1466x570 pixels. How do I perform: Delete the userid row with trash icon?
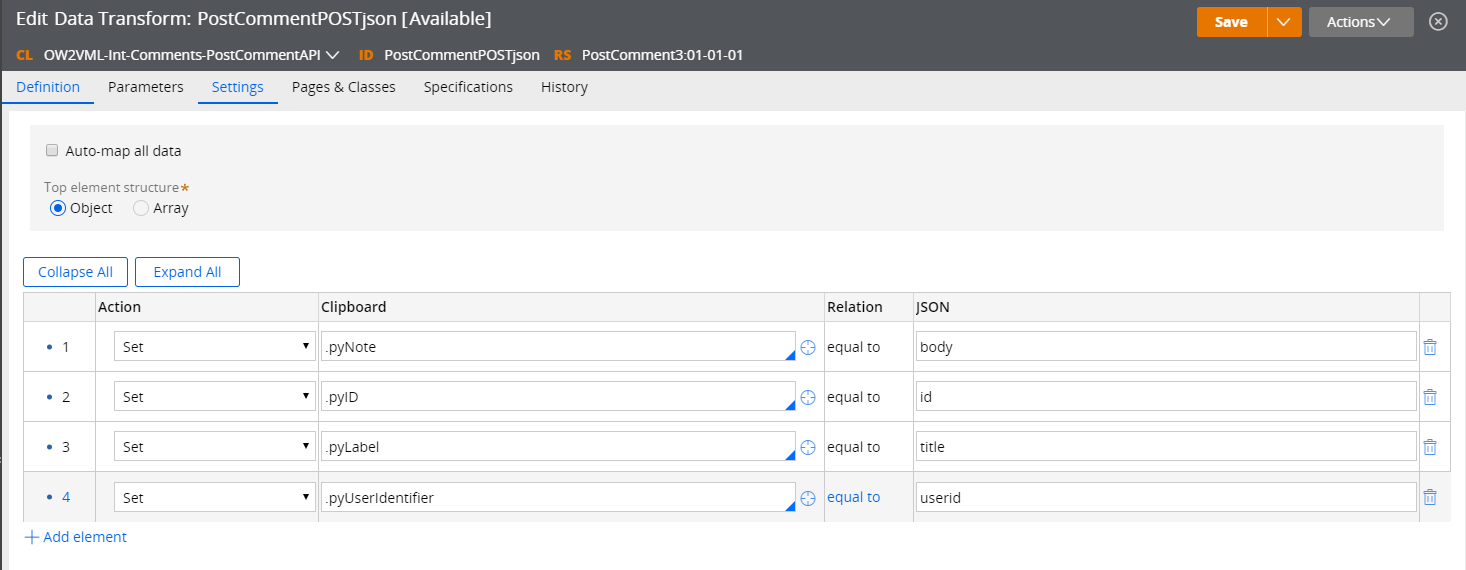[1430, 497]
